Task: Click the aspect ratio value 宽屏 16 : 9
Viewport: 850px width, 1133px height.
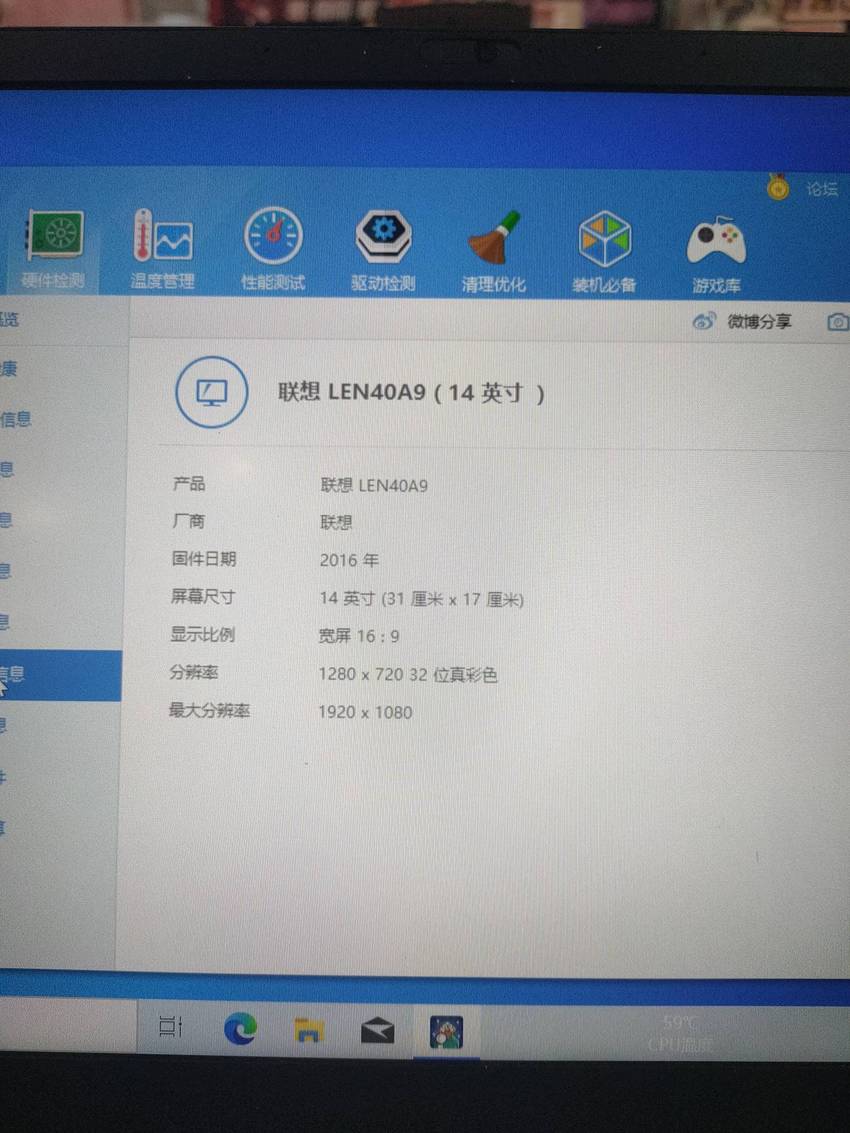Action: [359, 636]
